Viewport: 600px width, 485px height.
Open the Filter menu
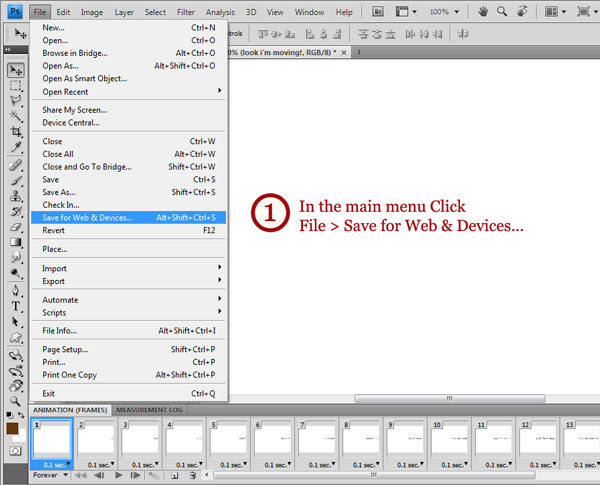(x=186, y=12)
